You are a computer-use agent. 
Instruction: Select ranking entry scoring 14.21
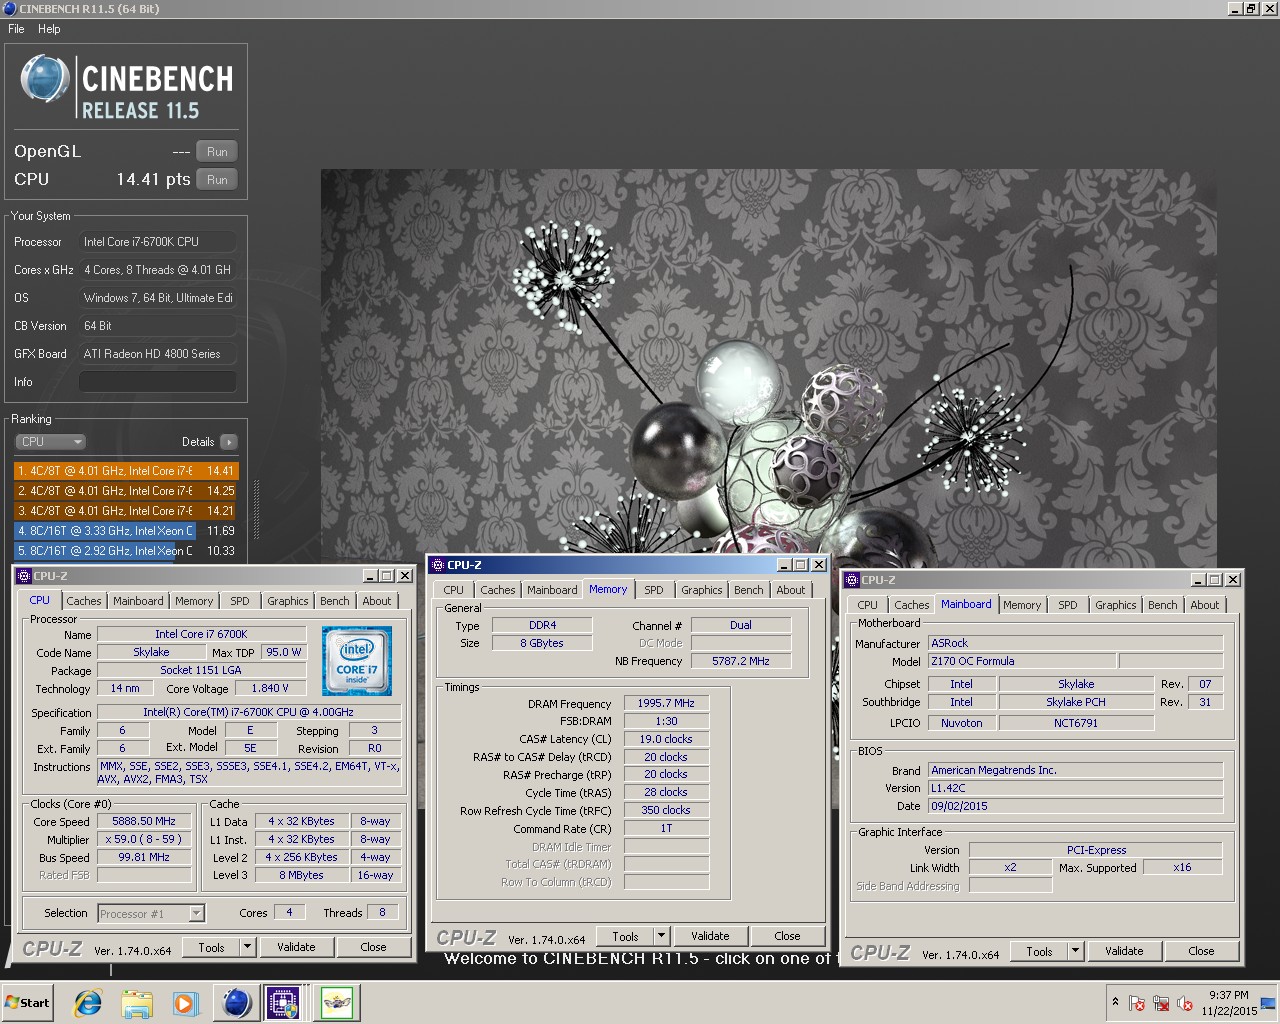(x=126, y=511)
